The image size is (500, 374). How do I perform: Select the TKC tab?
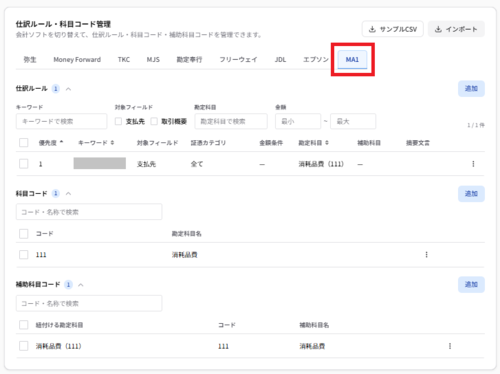click(x=124, y=60)
